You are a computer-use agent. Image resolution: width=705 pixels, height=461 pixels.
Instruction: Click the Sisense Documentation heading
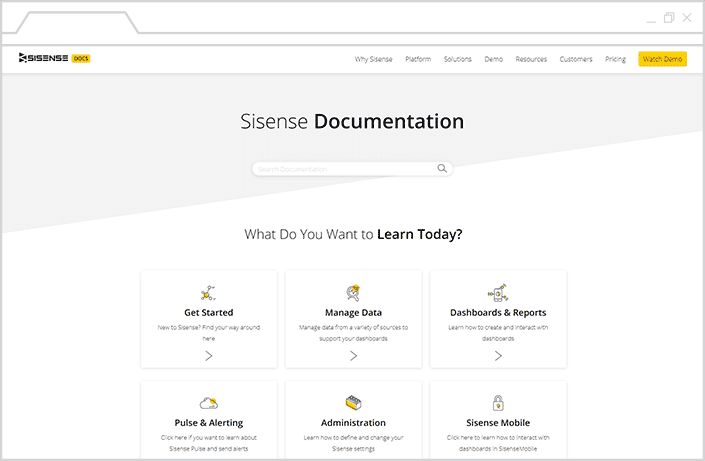[x=352, y=121]
